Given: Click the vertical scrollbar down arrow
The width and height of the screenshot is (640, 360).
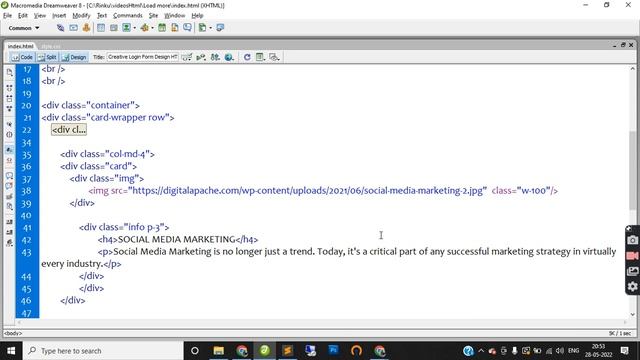Looking at the screenshot, I should tap(633, 314).
